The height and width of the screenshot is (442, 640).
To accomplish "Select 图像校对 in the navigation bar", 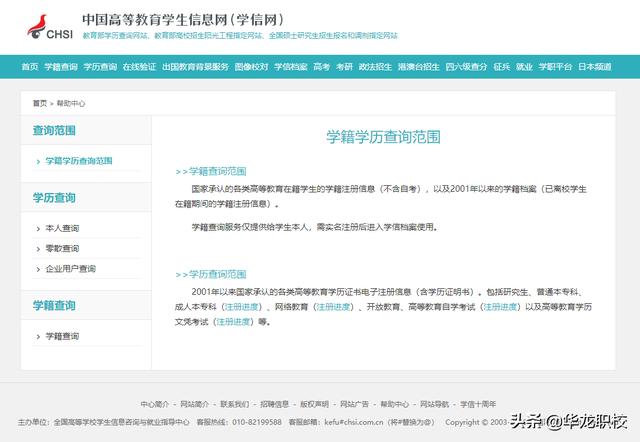I will (x=251, y=67).
